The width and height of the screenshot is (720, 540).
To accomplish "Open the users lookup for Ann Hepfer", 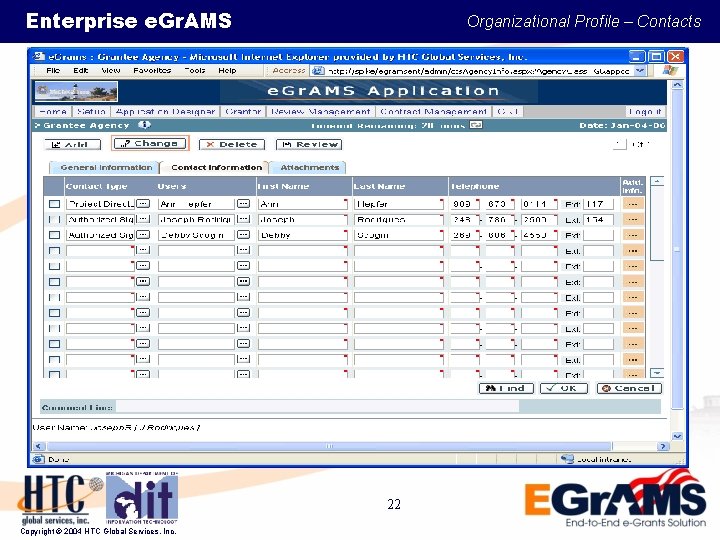I will click(243, 203).
